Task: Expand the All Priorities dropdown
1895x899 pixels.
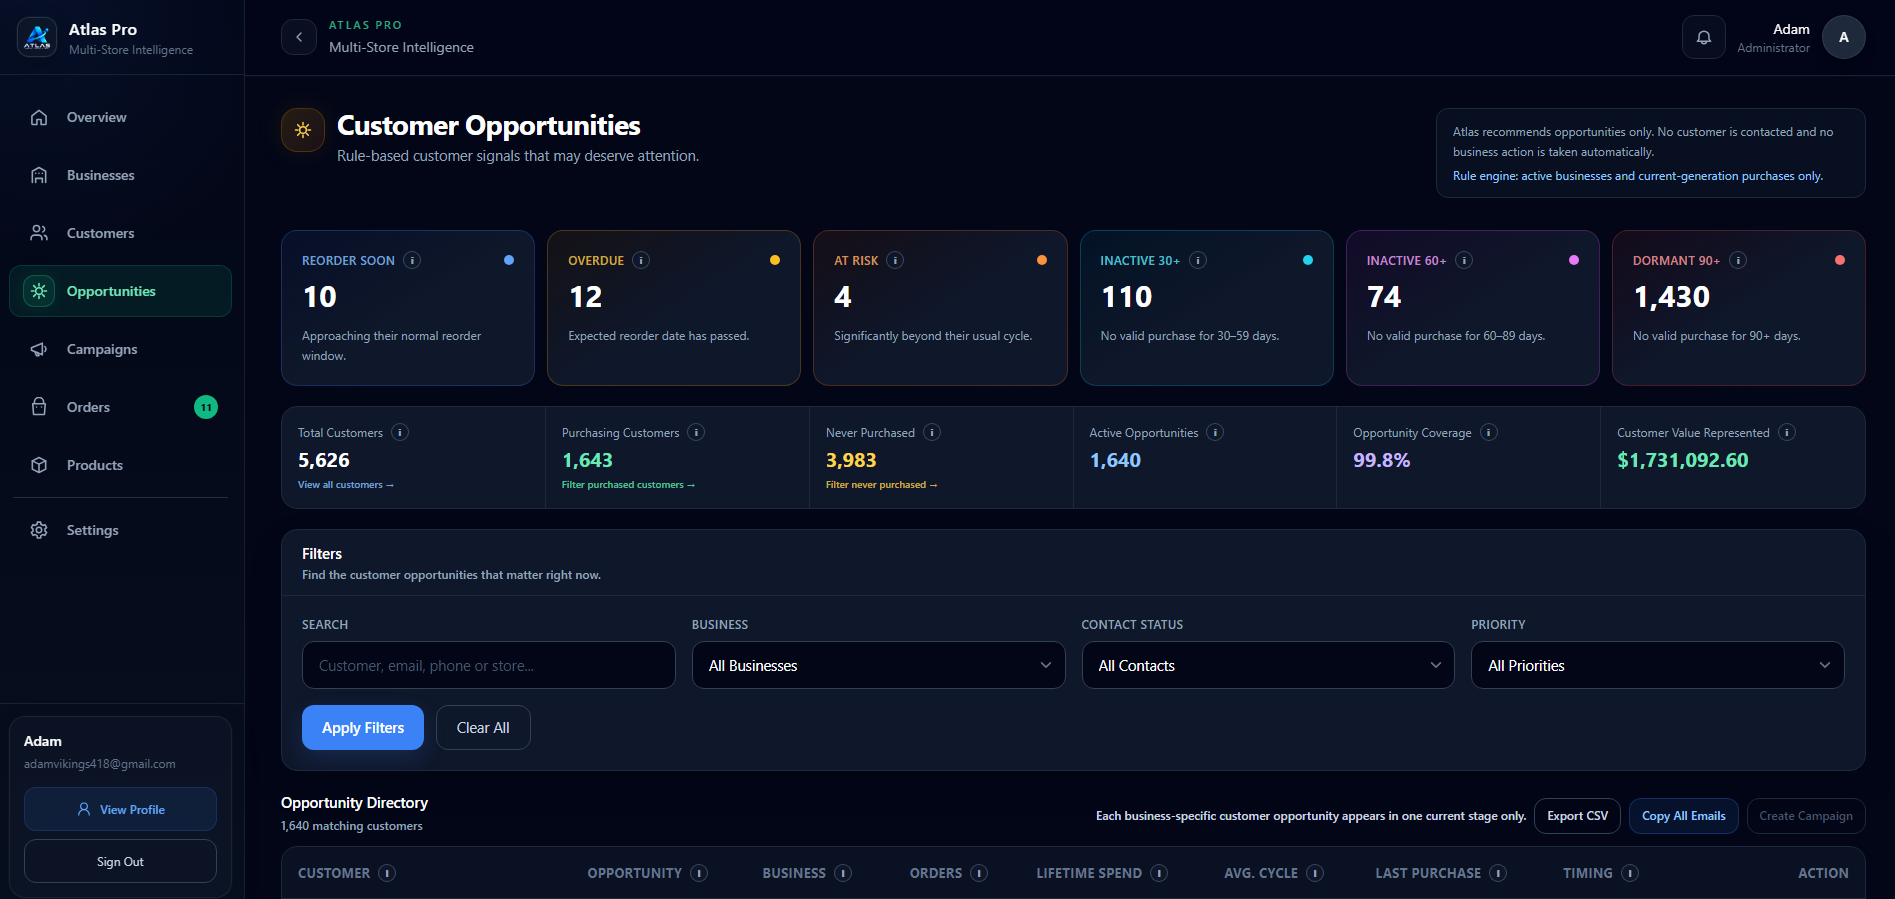Action: point(1658,665)
